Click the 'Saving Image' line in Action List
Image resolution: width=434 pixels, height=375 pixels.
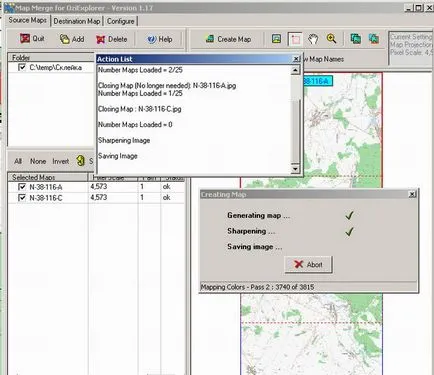(118, 156)
